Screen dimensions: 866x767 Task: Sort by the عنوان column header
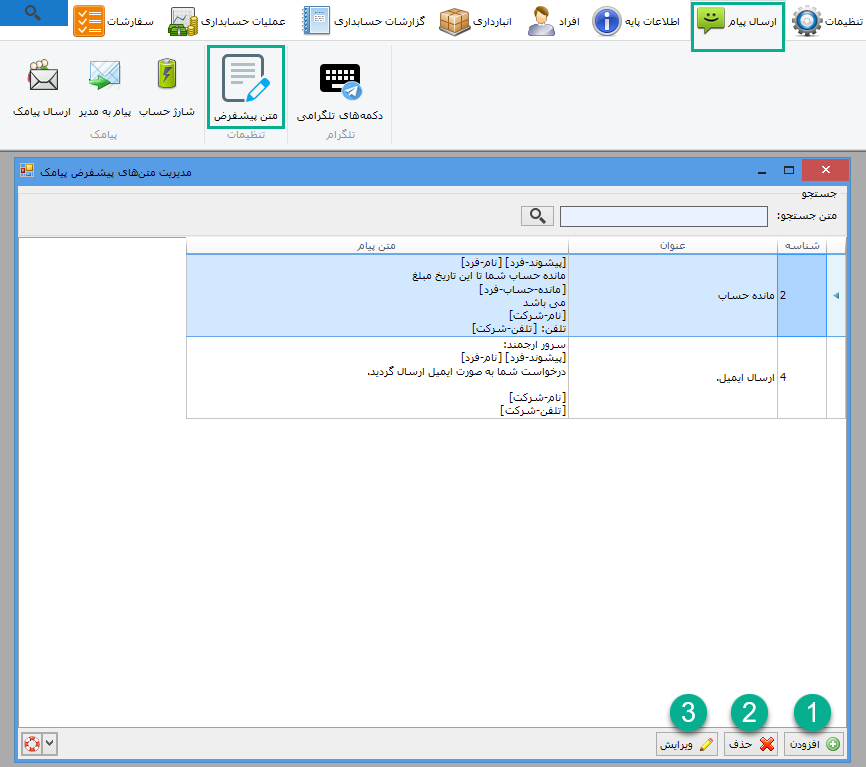click(x=673, y=246)
